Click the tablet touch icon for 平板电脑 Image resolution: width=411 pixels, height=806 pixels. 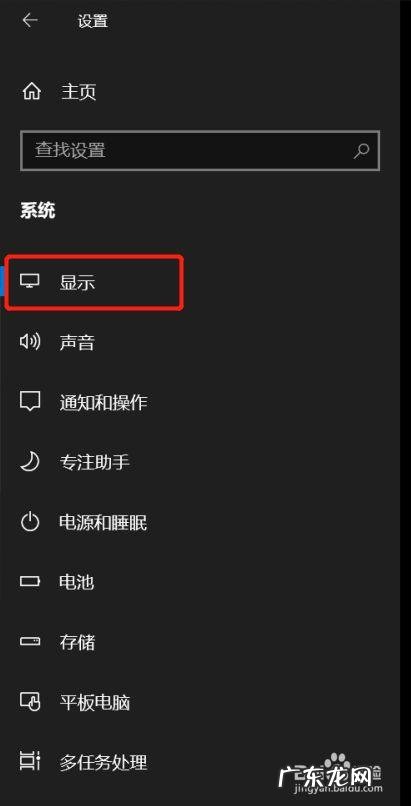click(29, 702)
